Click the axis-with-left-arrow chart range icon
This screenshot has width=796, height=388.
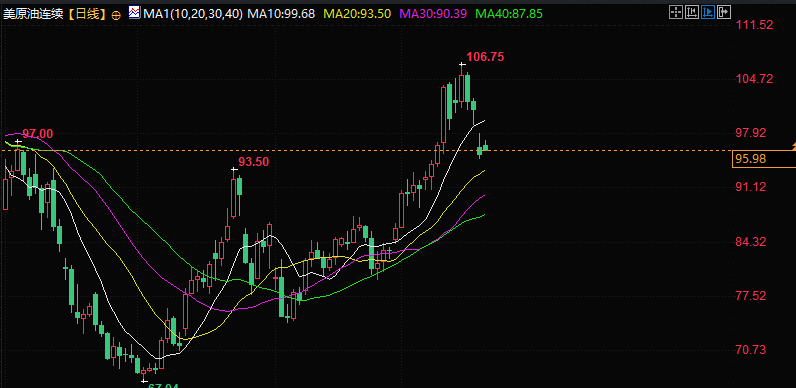point(691,12)
